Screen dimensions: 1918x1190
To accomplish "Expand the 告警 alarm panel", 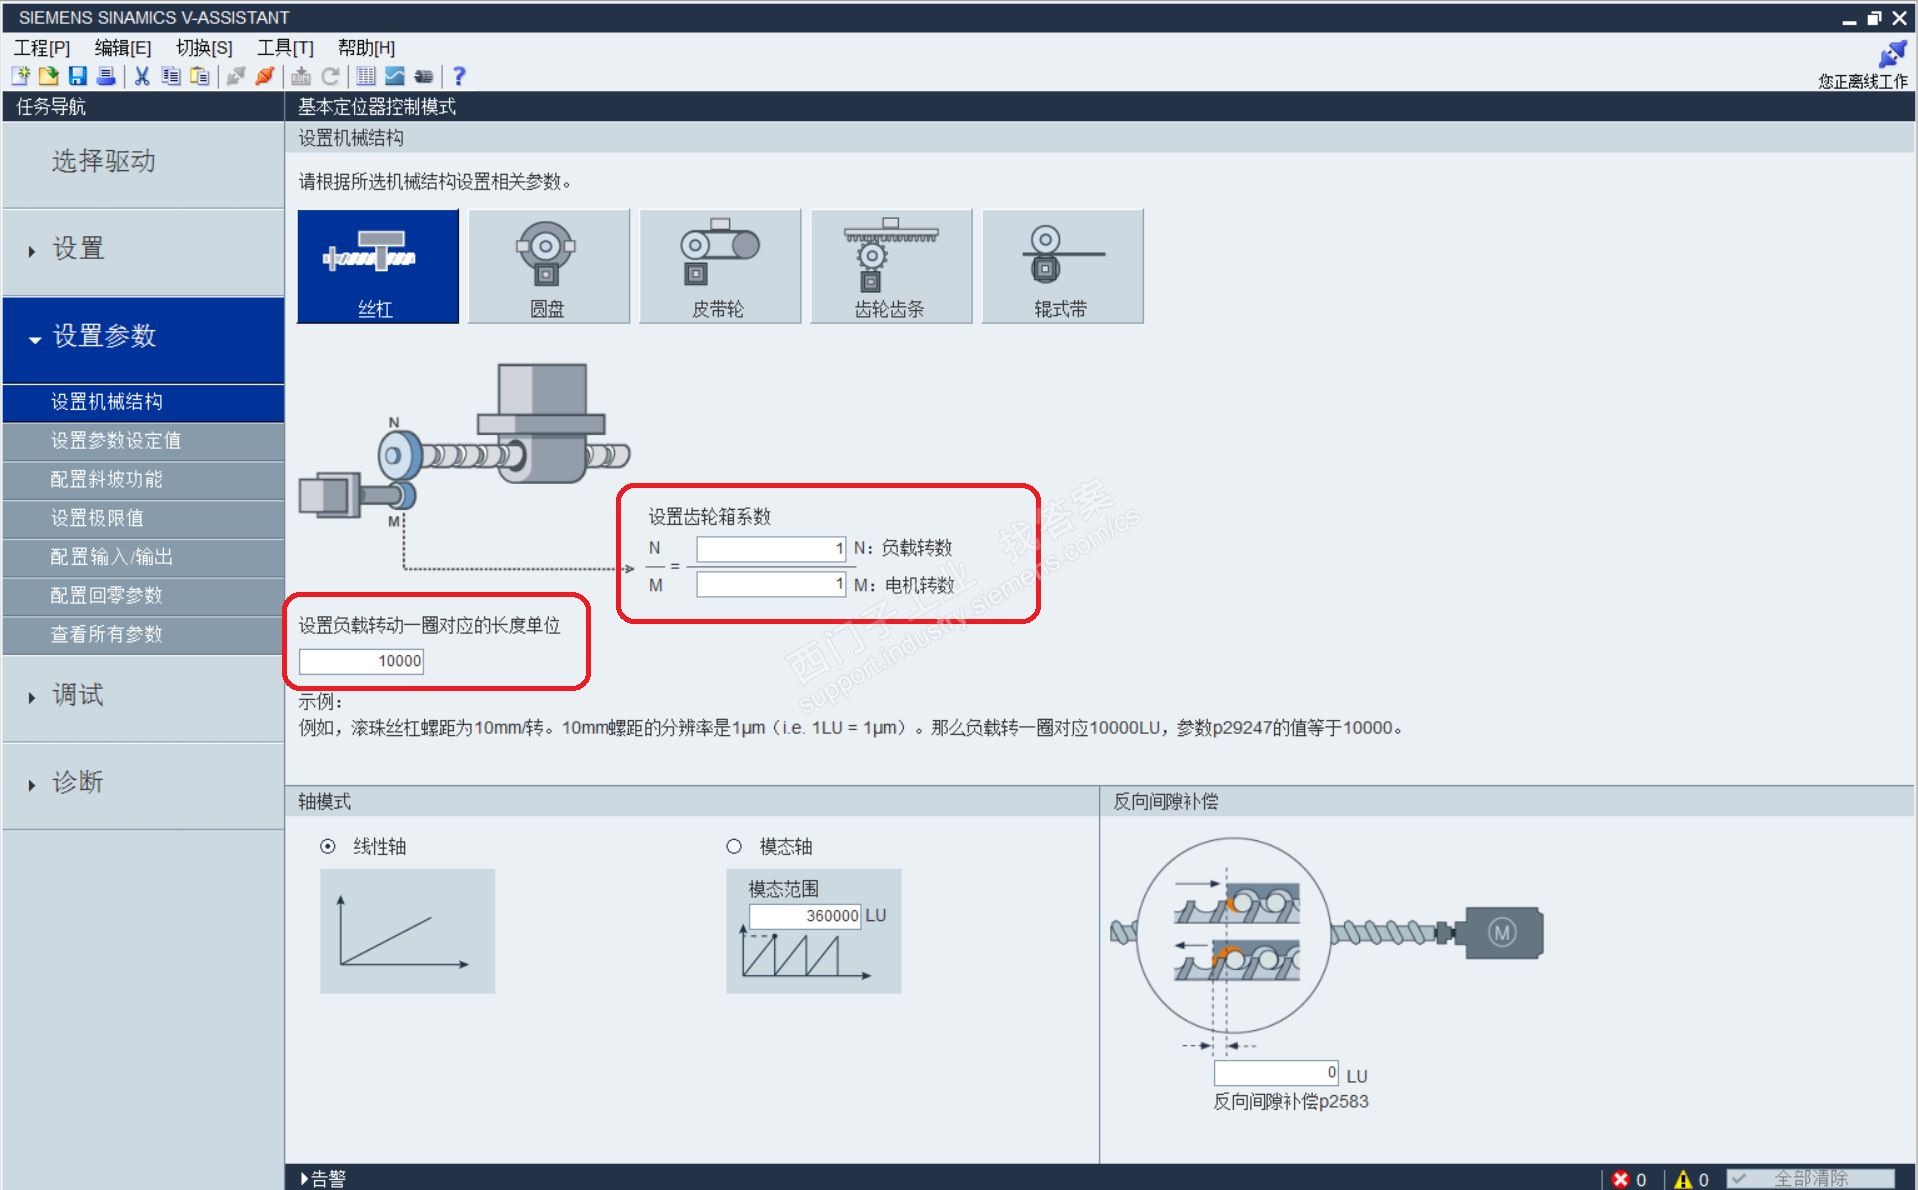I will 324,1179.
